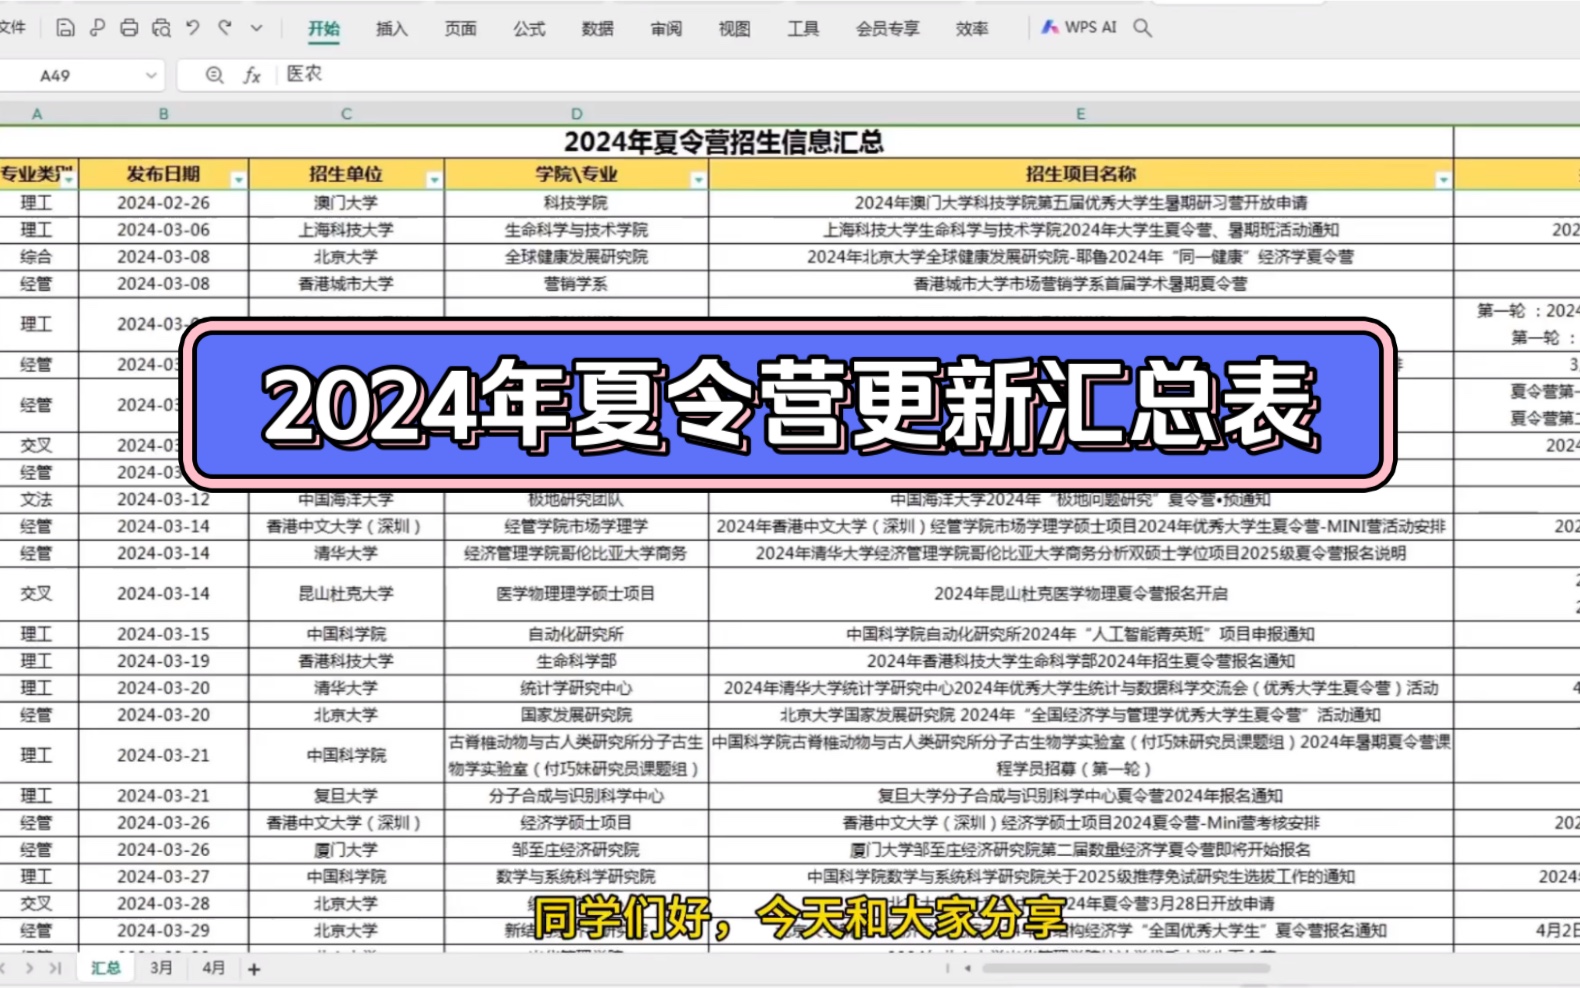Viewport: 1580px width, 988px height.
Task: Select cell 邹至庄经济研究院
Action: (x=576, y=850)
